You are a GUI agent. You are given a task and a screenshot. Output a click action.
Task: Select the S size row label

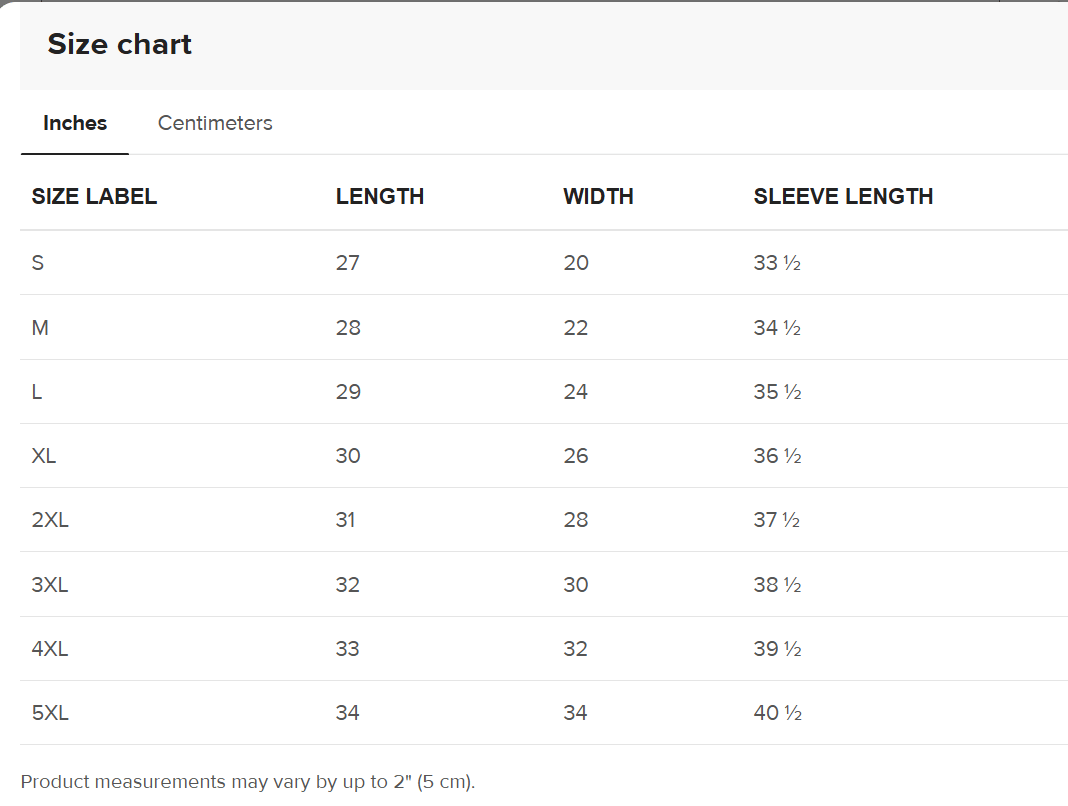(x=38, y=263)
